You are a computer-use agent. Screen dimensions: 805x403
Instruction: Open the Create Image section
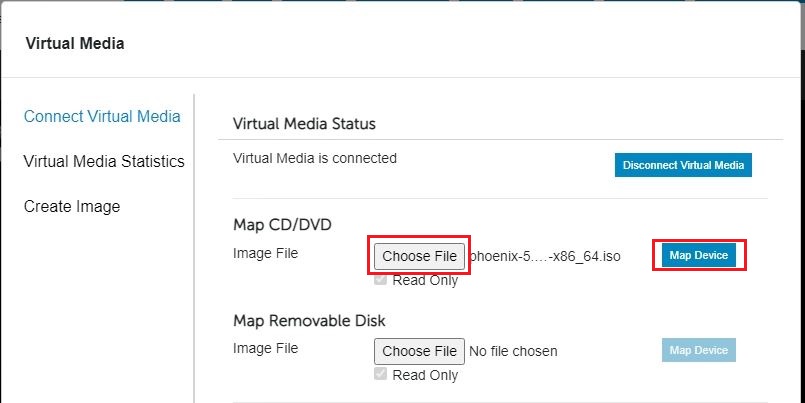72,206
